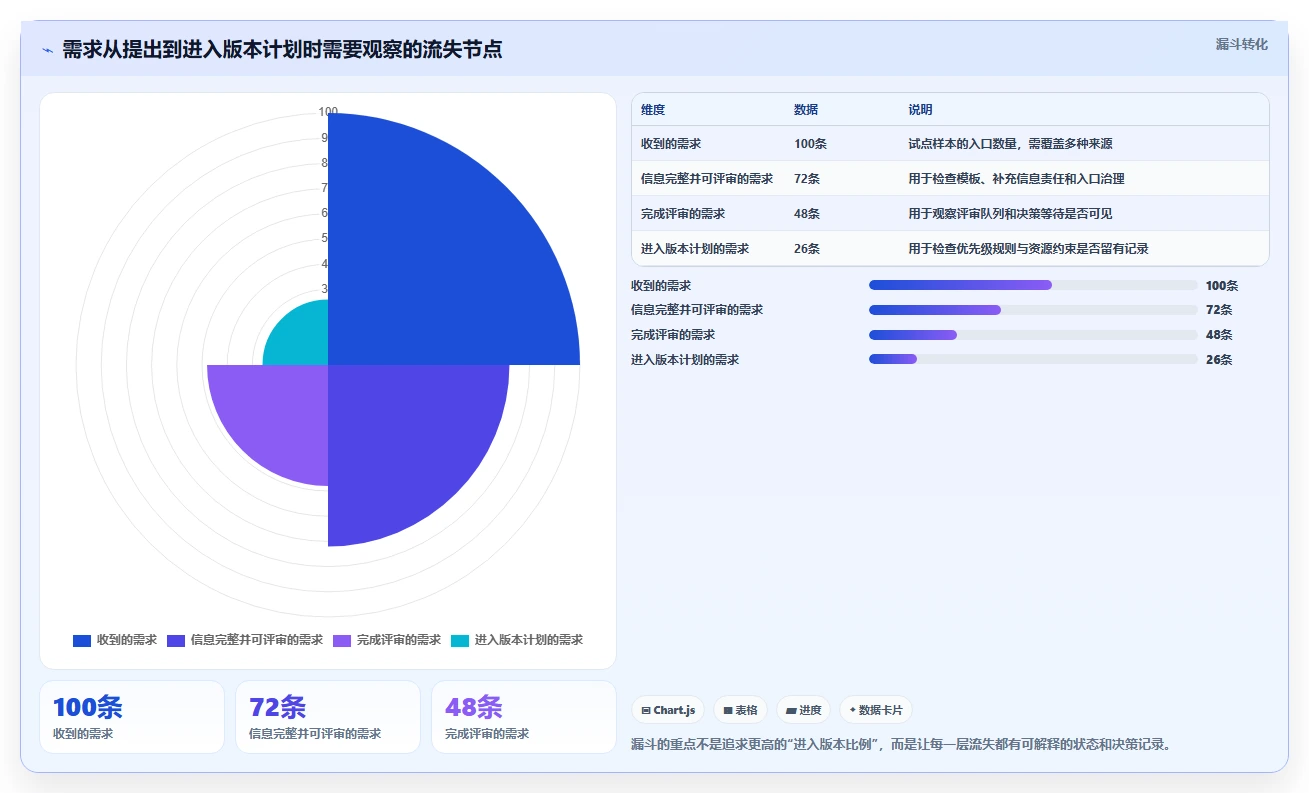The height and width of the screenshot is (793, 1309).
Task: Click the page title 需求从提出到进入版本计划
Action: (x=282, y=50)
